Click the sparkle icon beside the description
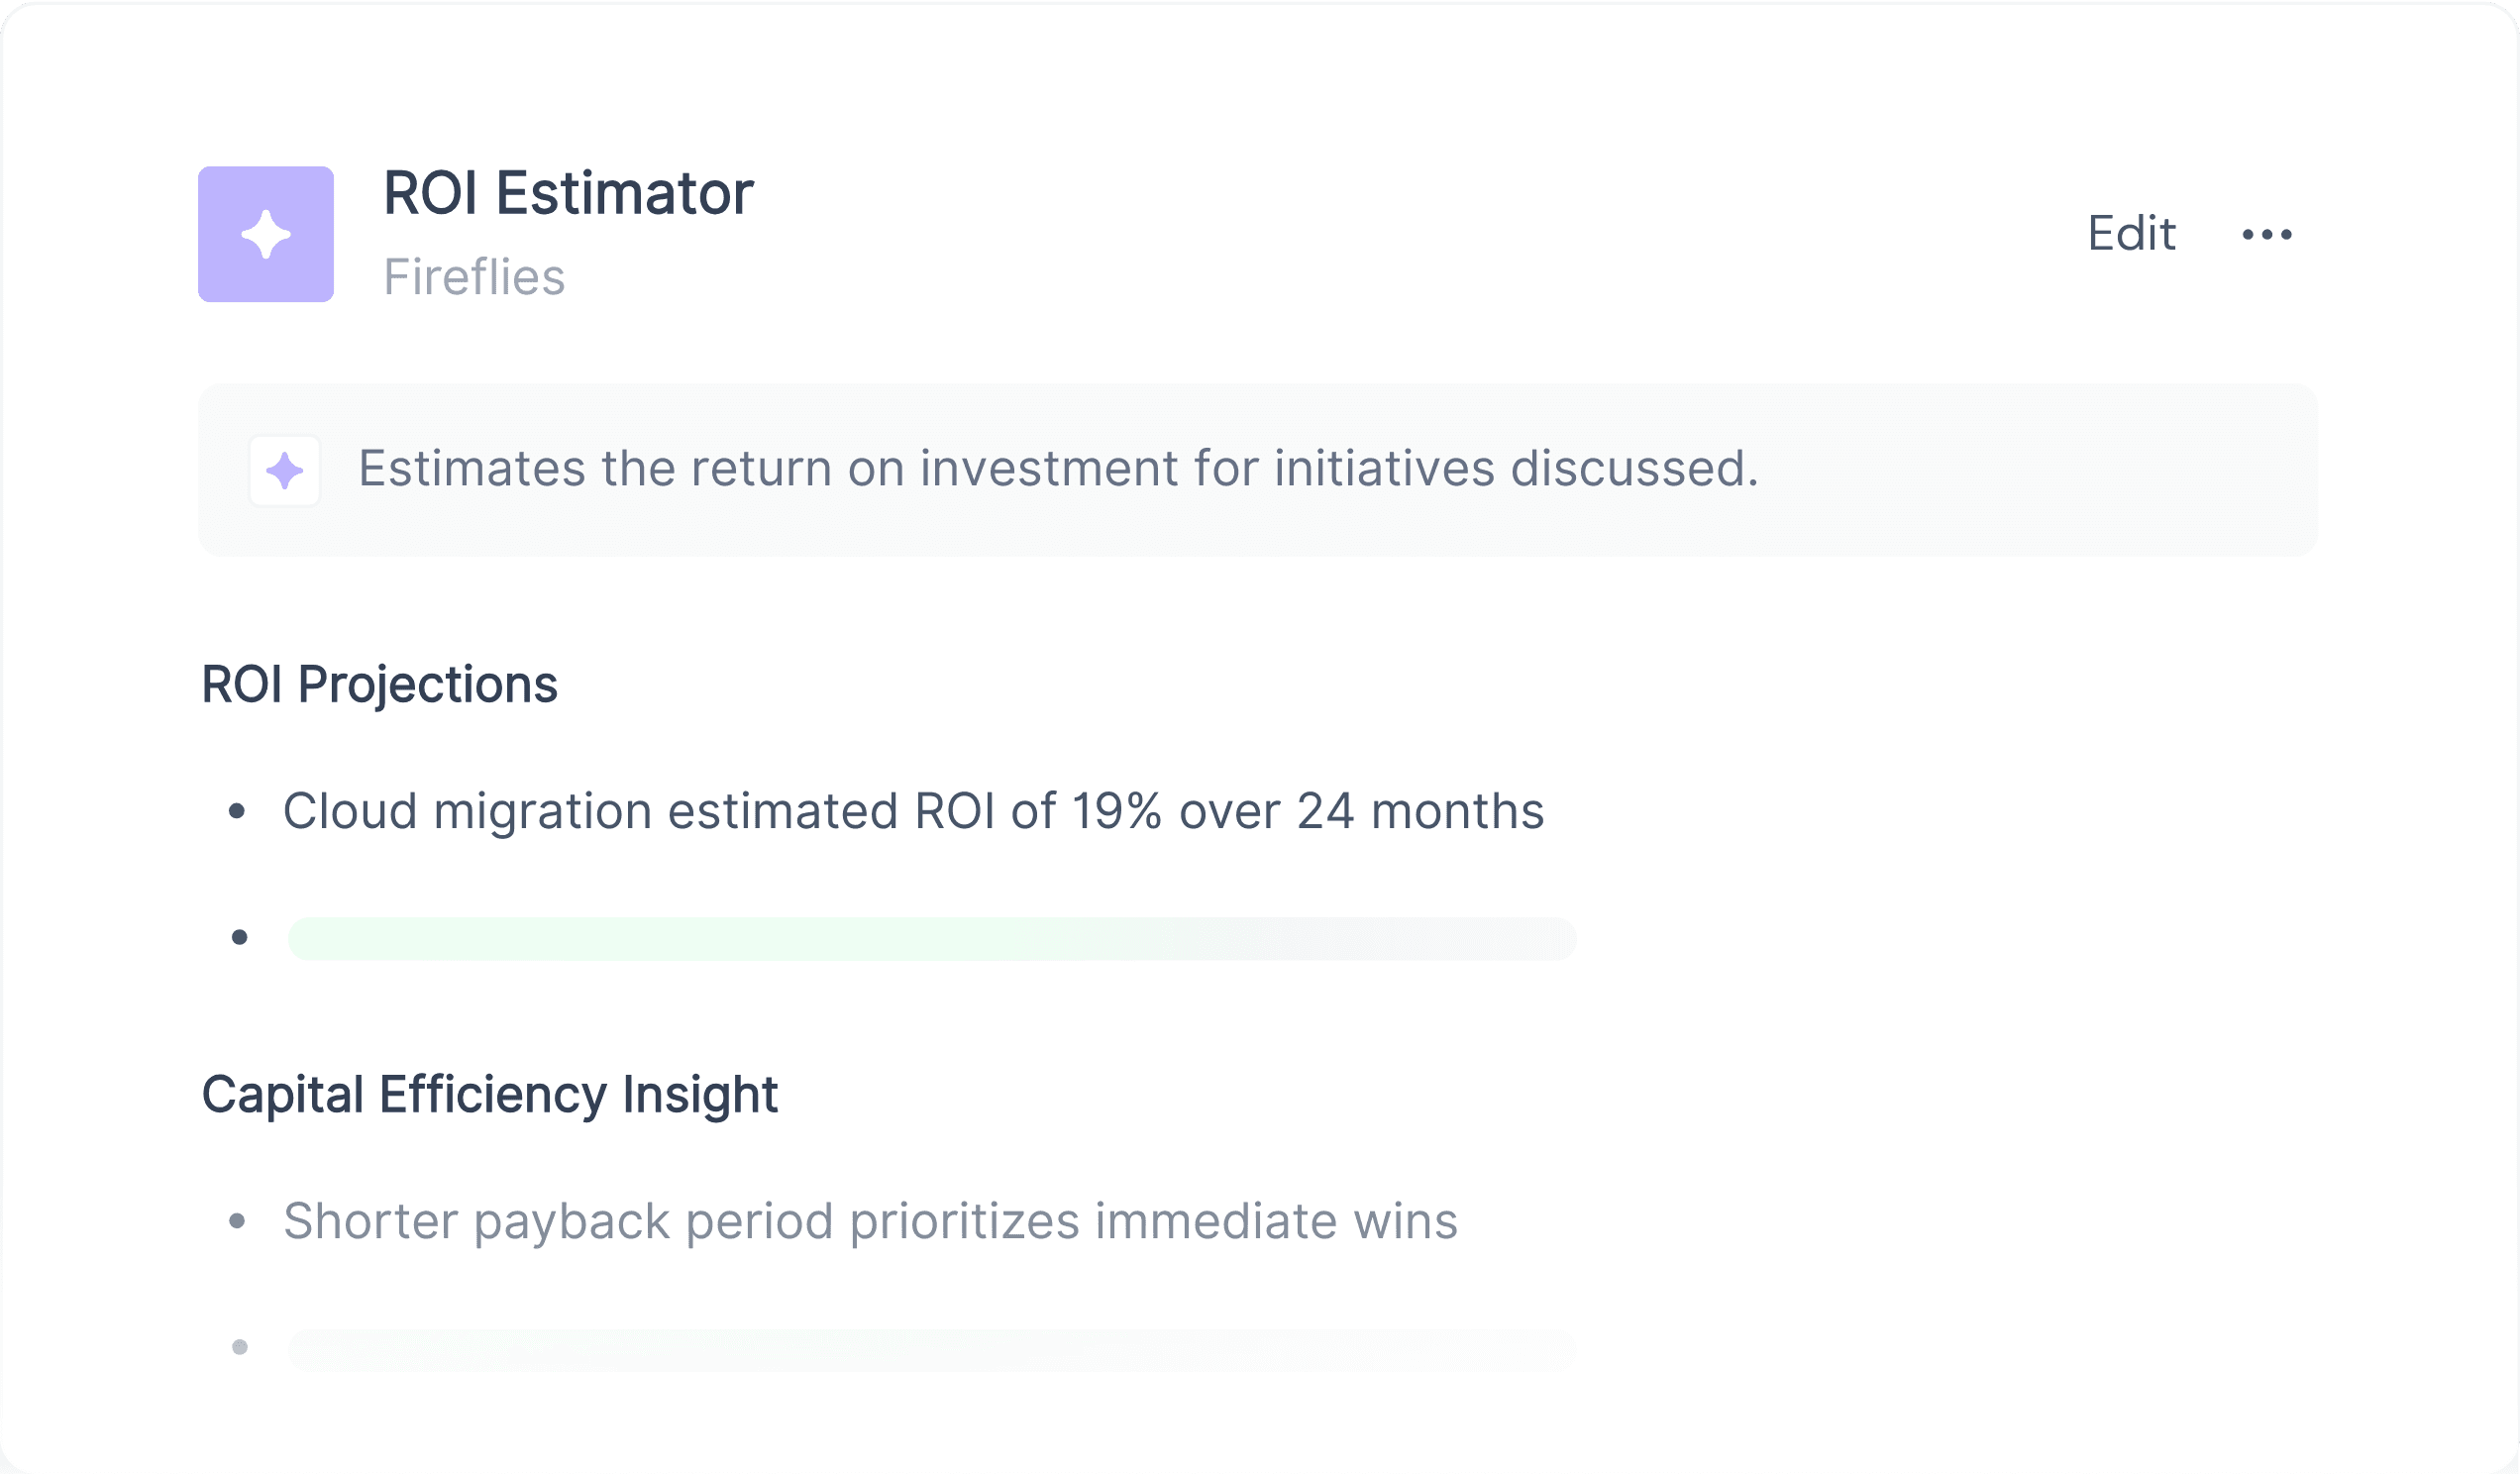Viewport: 2520px width, 1474px height. (285, 471)
